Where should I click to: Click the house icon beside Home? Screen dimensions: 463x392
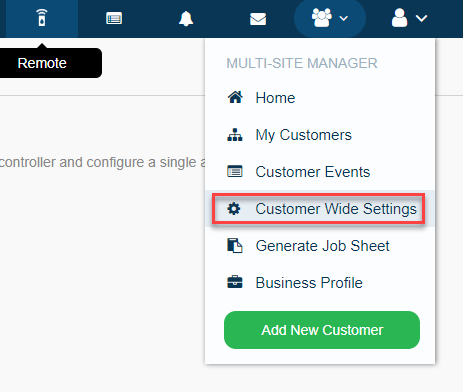[x=235, y=97]
